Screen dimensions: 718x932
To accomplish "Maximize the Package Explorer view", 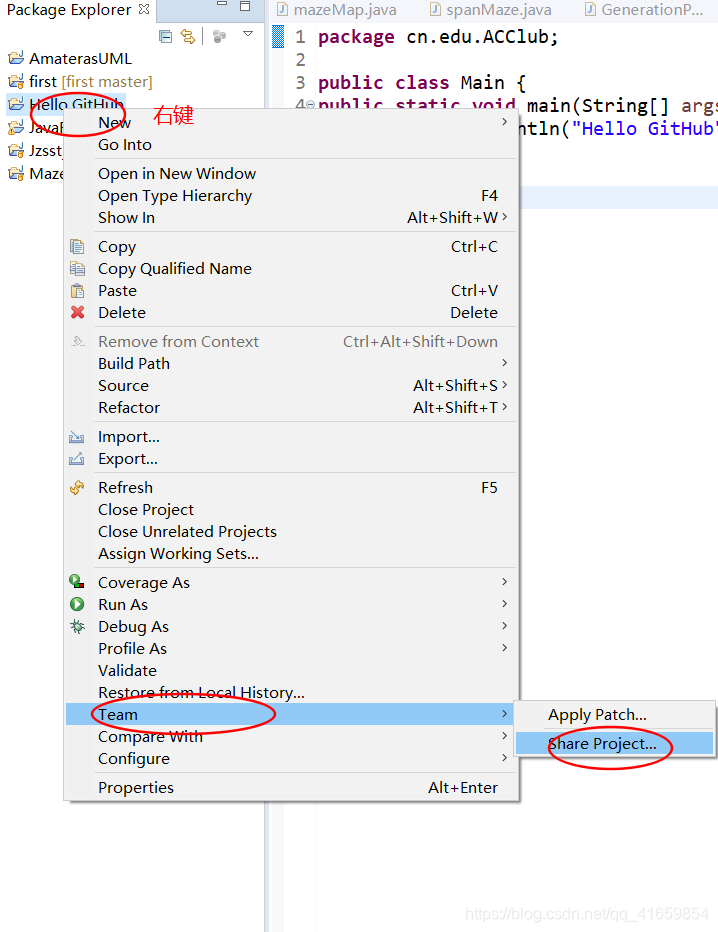I will coord(245,6).
